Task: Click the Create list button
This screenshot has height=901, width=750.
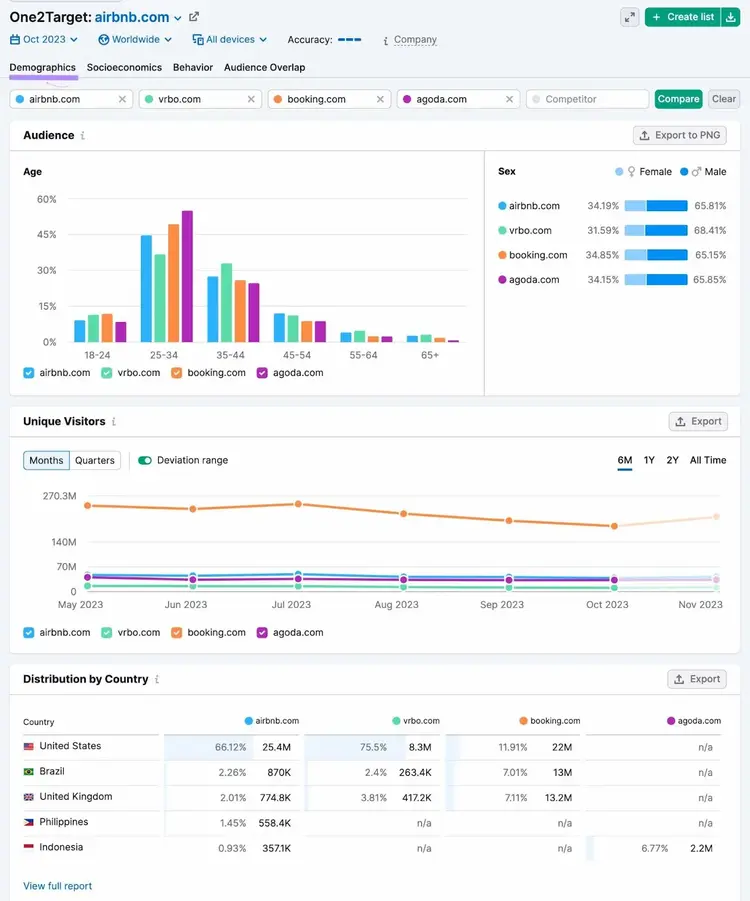Action: coord(683,17)
